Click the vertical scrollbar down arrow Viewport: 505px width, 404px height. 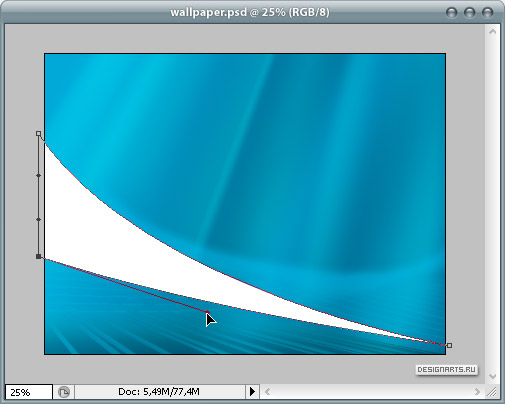[493, 376]
